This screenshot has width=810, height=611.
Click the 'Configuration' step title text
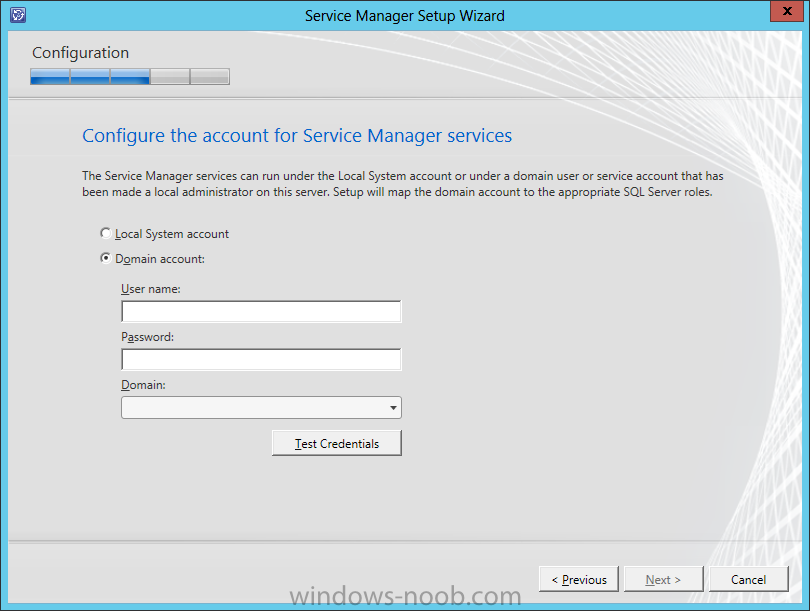81,53
